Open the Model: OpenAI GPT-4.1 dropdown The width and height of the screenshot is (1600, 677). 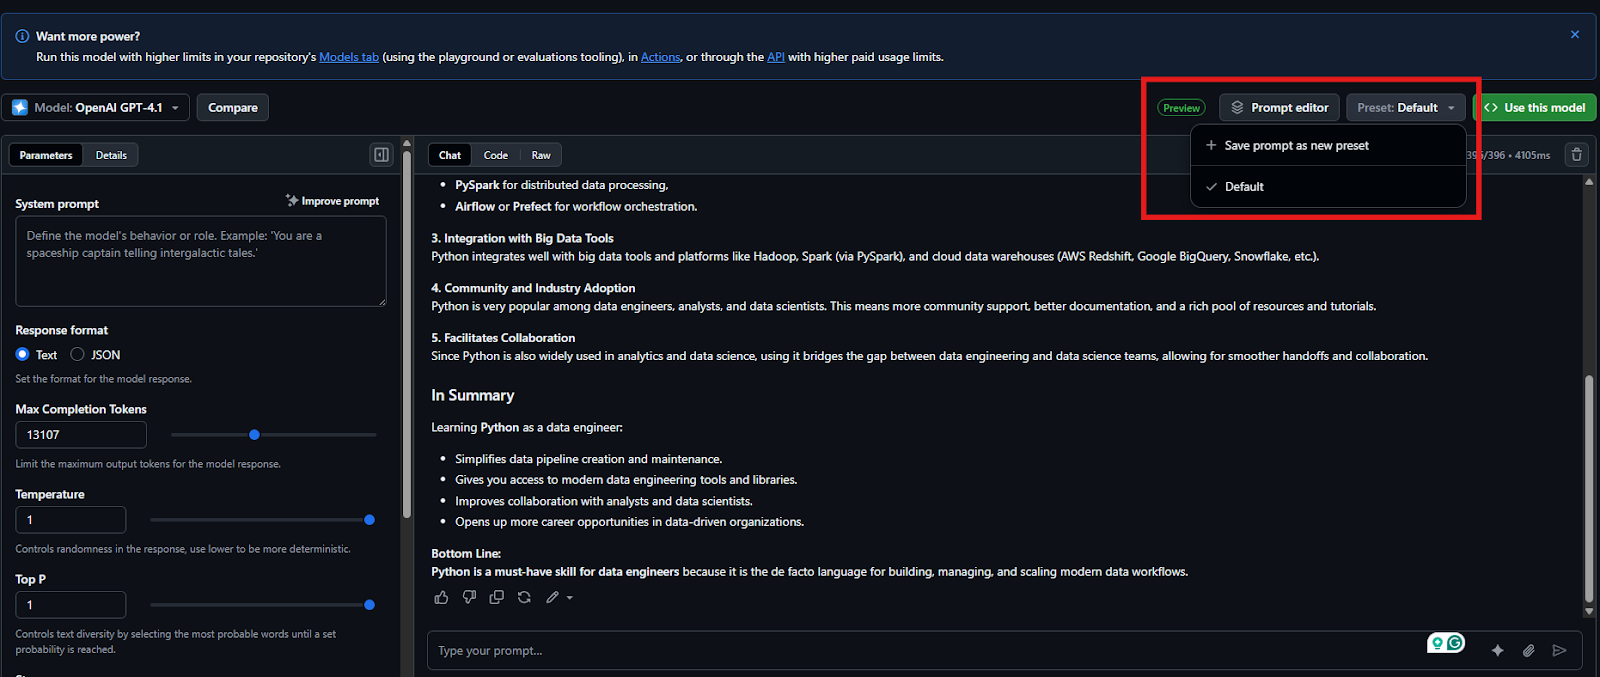coord(96,108)
